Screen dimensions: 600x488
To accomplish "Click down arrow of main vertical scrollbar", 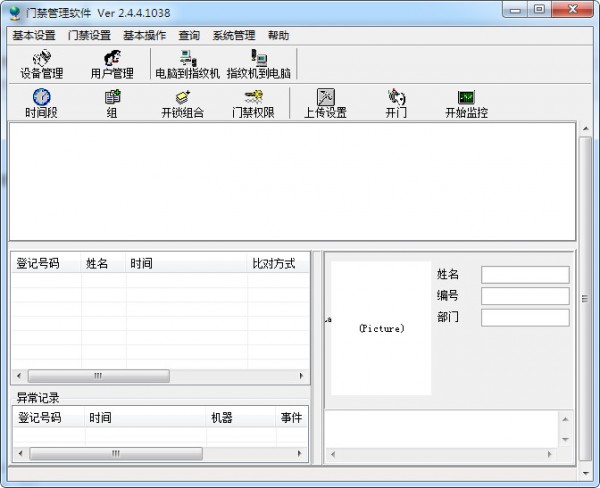I will [x=586, y=473].
